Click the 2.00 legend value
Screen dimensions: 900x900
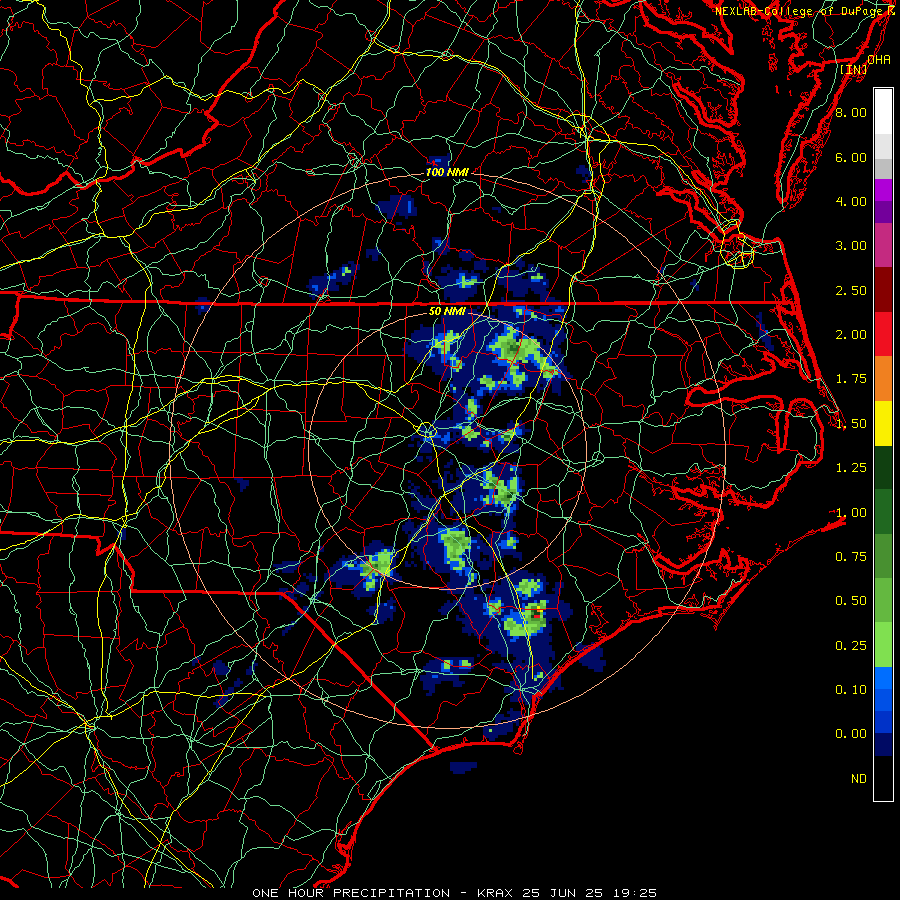[x=851, y=335]
